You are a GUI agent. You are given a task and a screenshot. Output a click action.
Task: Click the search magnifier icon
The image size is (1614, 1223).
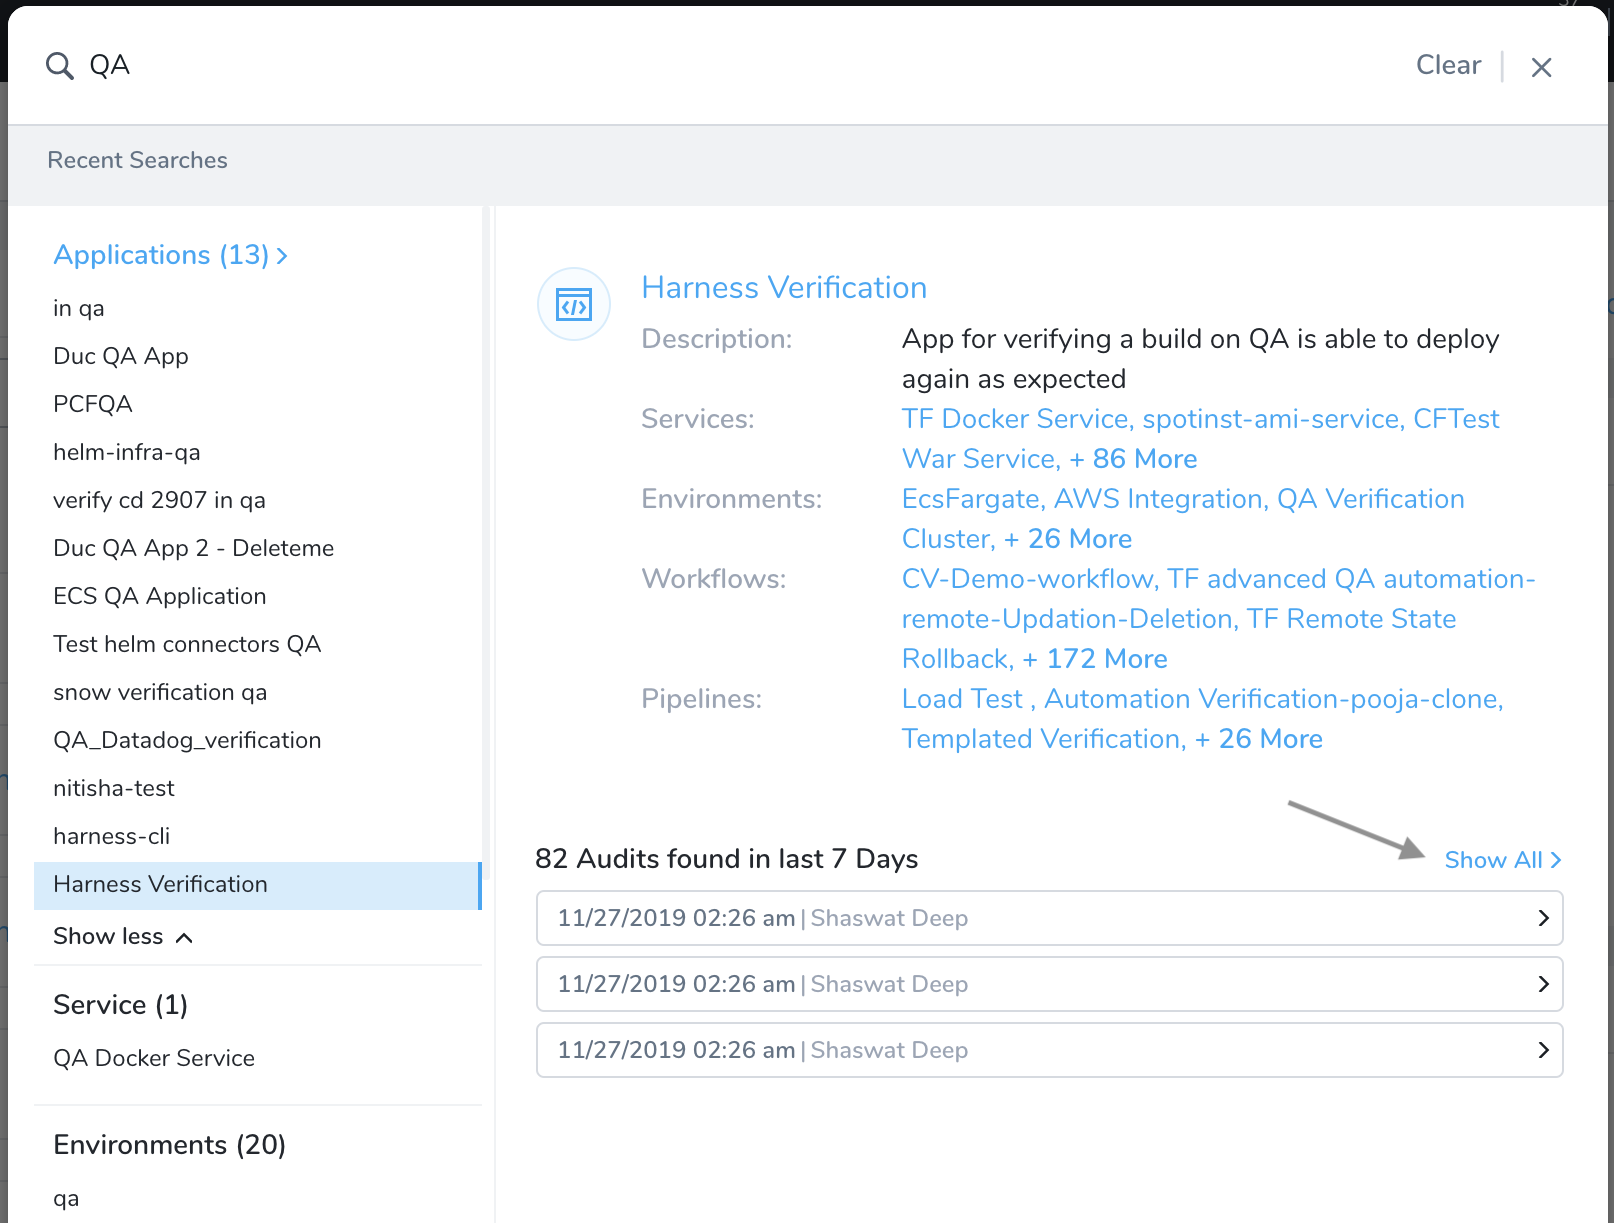(60, 66)
